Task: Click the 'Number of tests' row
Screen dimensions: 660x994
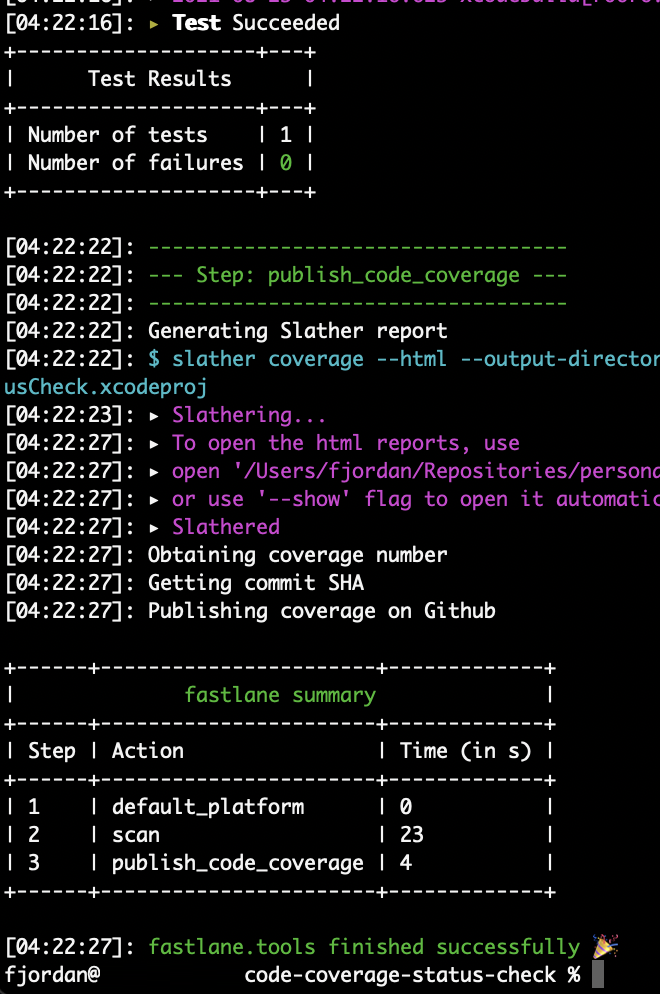Action: click(160, 135)
